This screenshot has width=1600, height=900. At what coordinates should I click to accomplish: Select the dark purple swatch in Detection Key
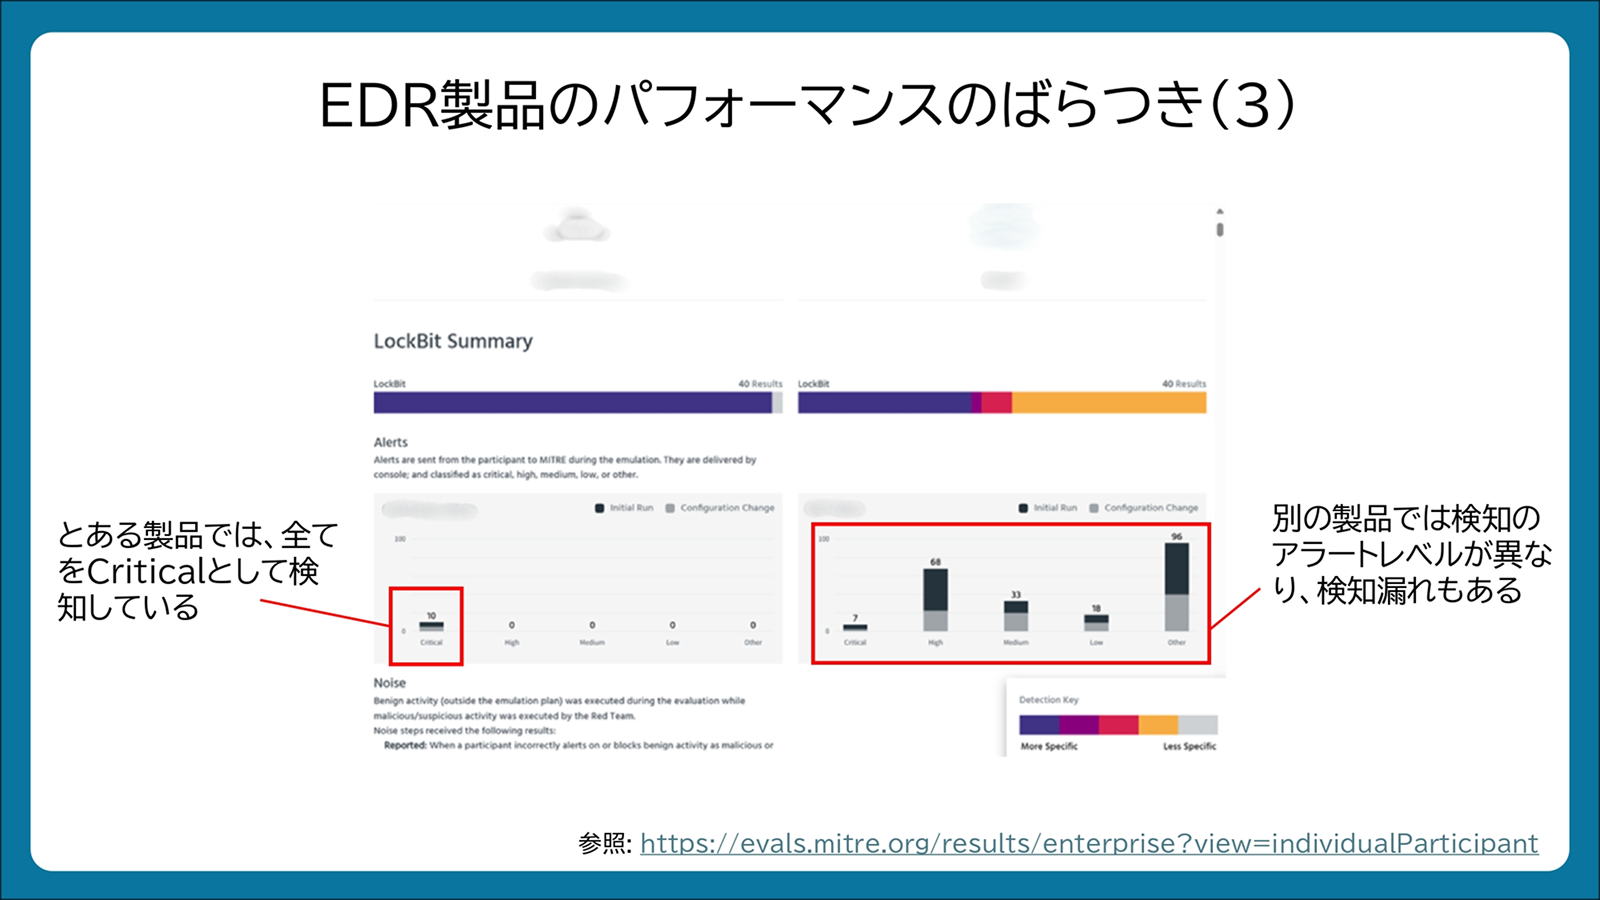click(x=1039, y=725)
